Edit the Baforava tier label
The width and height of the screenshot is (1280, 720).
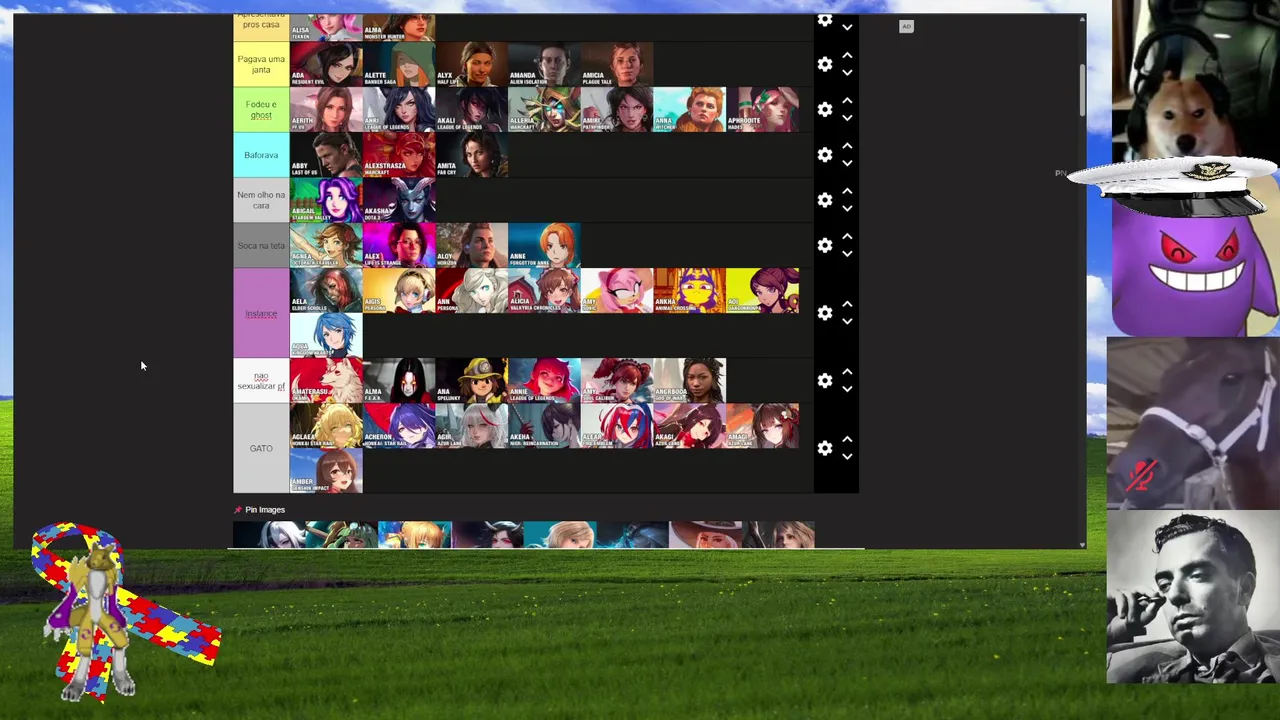click(261, 154)
